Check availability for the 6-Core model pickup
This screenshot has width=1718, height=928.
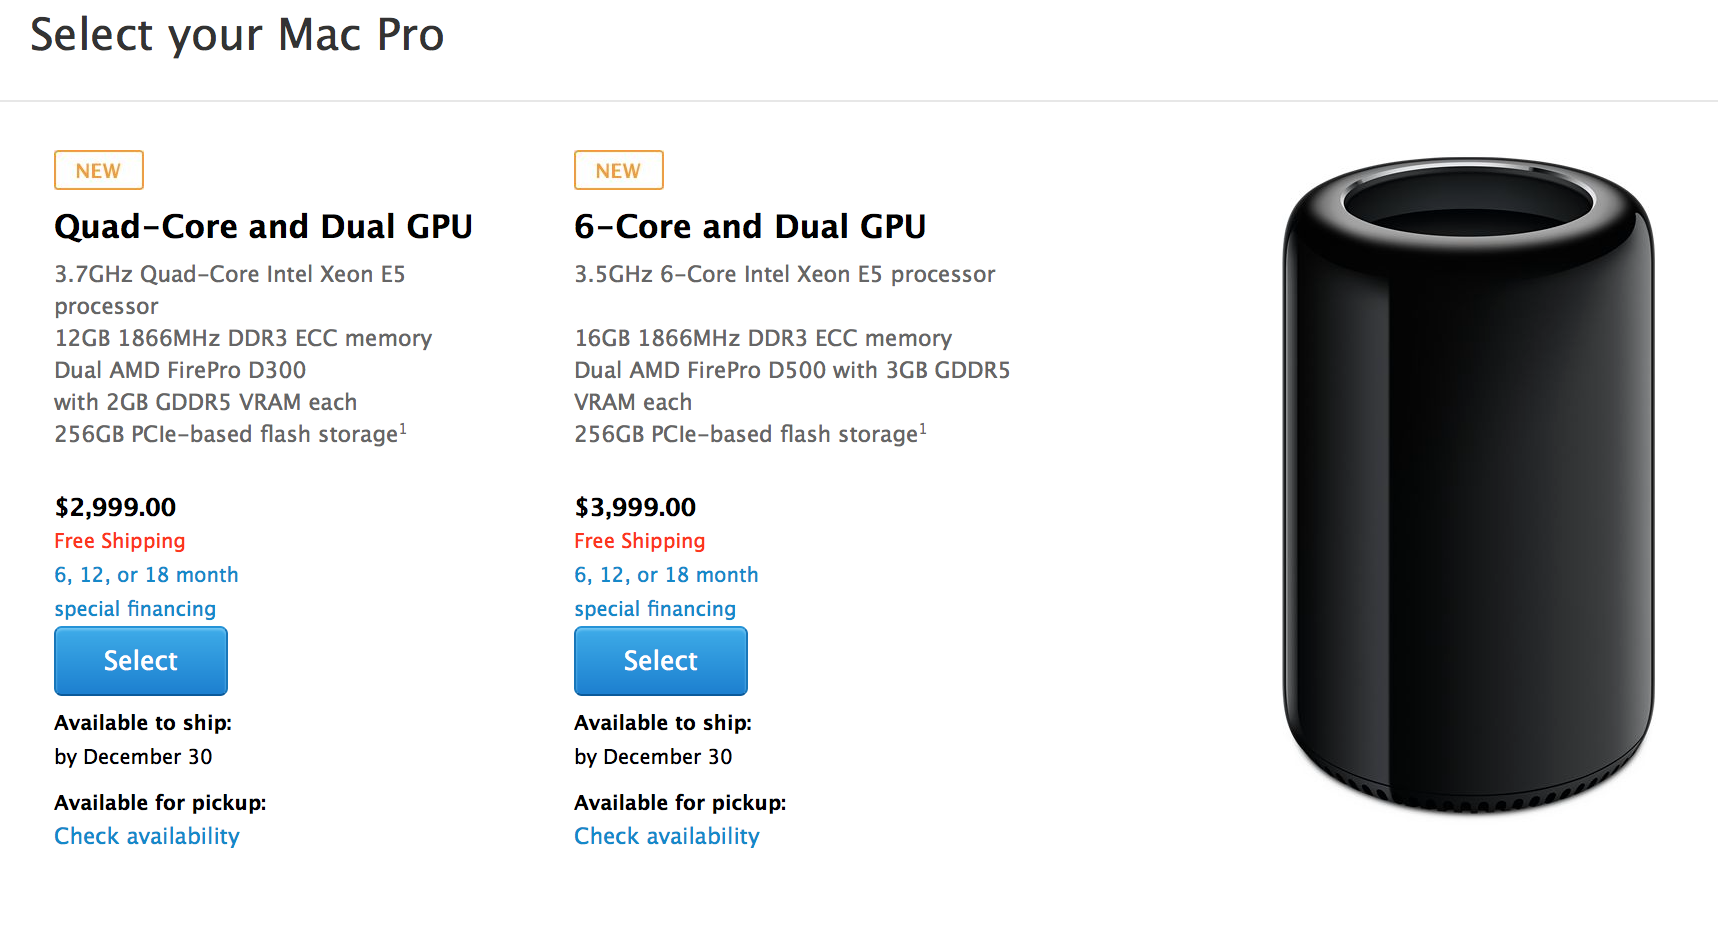666,836
